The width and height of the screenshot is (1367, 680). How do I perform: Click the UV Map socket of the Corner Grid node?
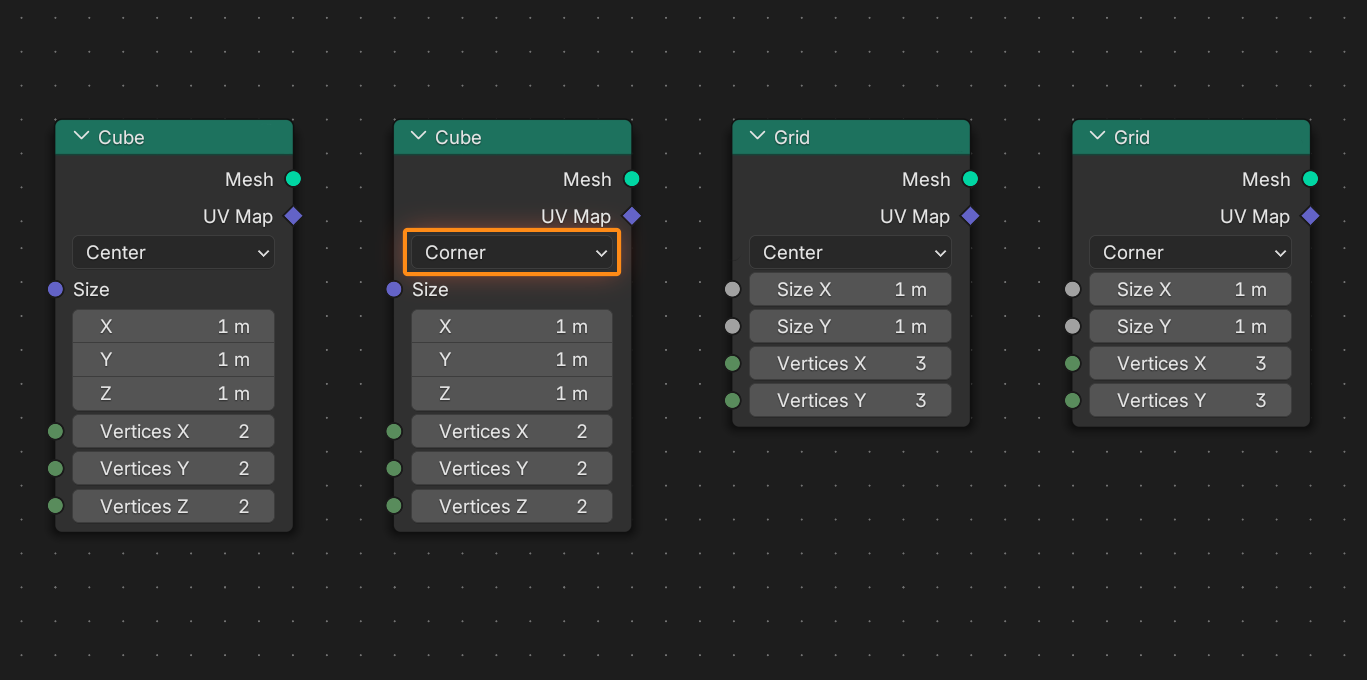tap(1310, 216)
